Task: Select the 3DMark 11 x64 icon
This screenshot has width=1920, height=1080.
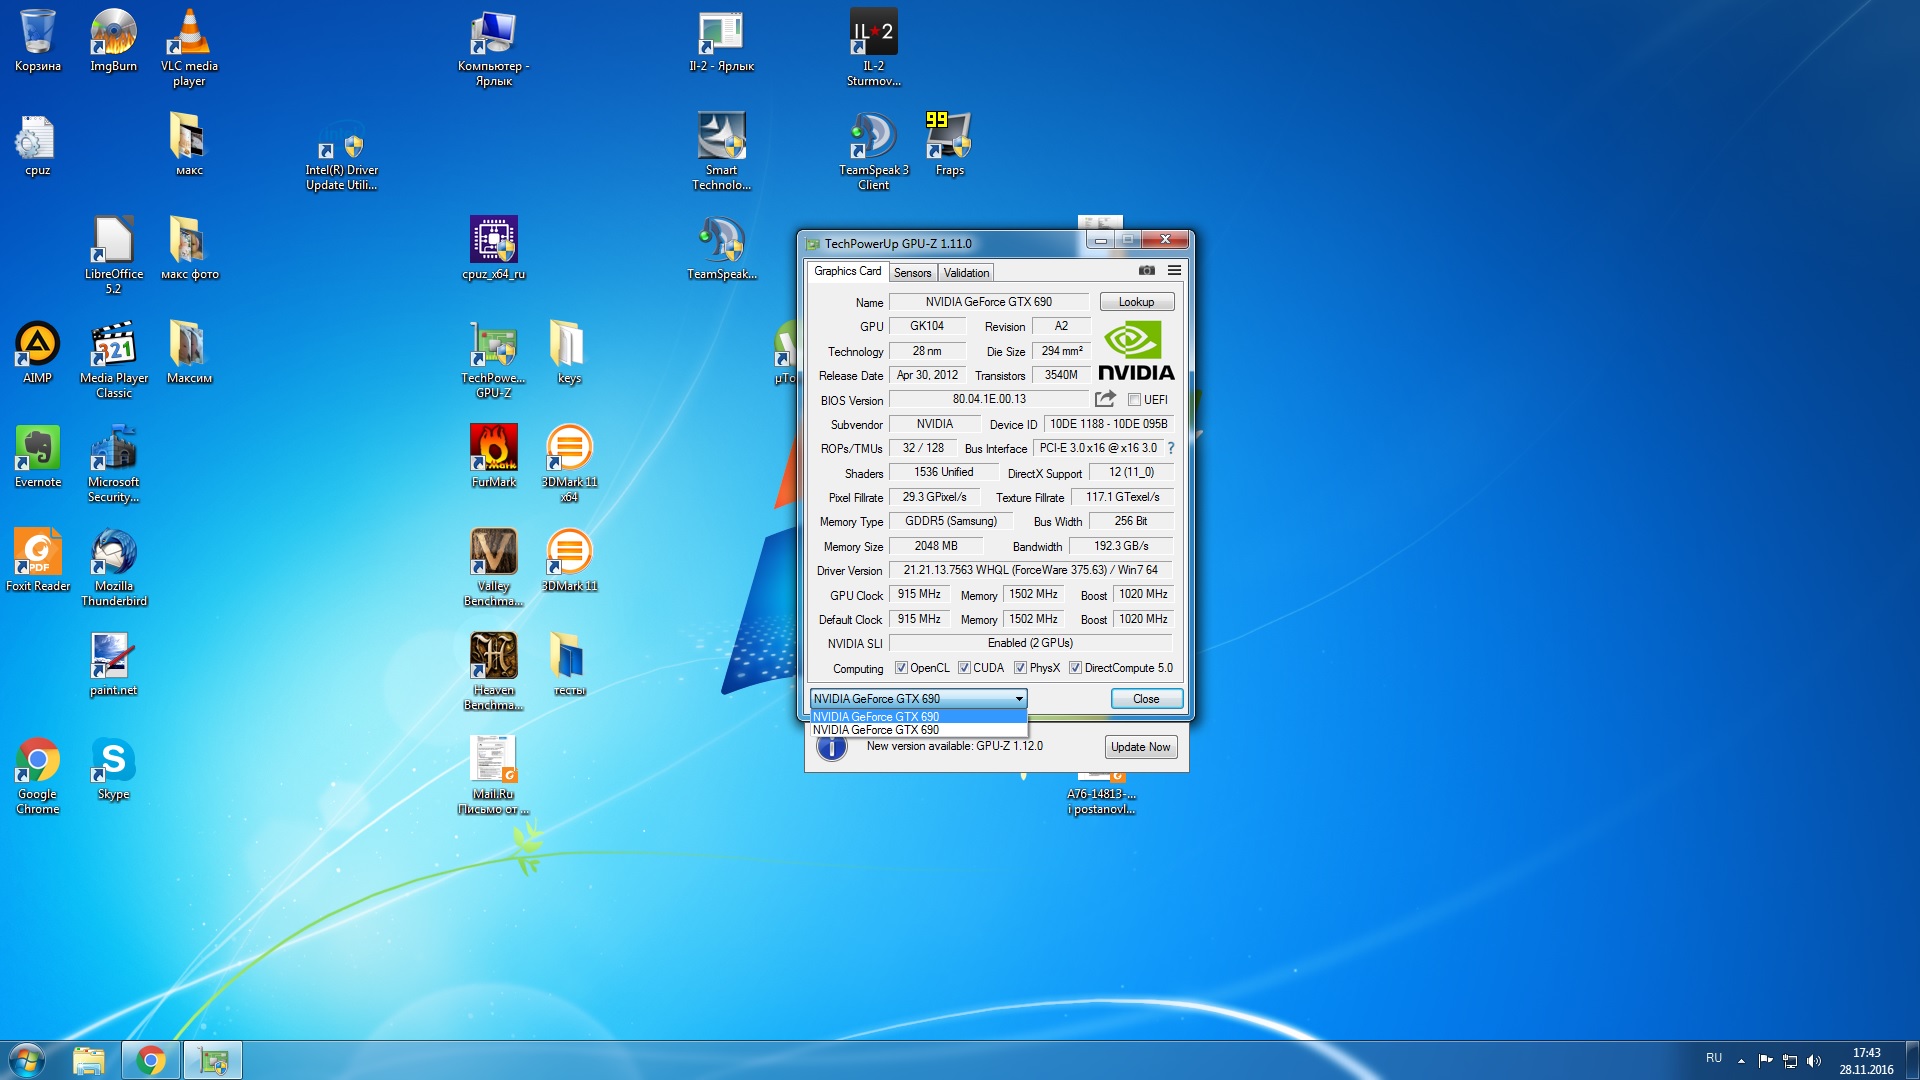Action: [x=569, y=464]
